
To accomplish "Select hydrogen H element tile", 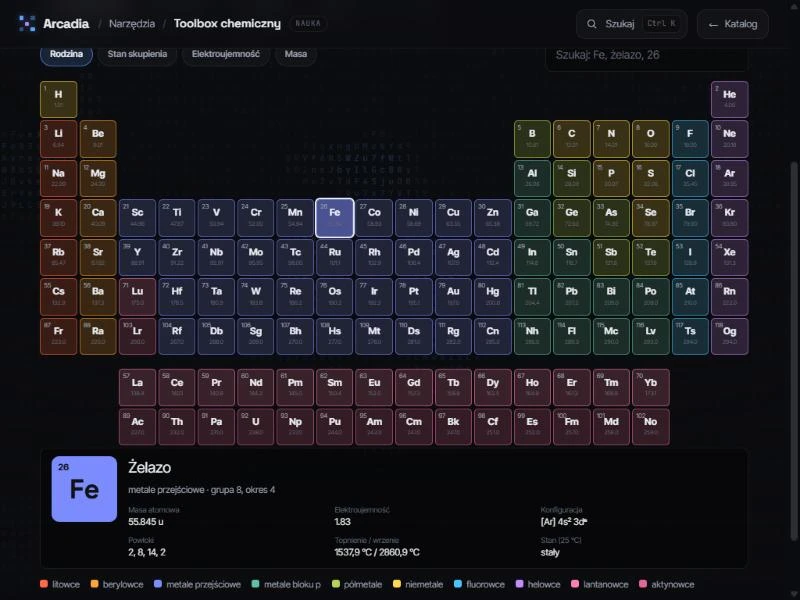I will 59,99.
